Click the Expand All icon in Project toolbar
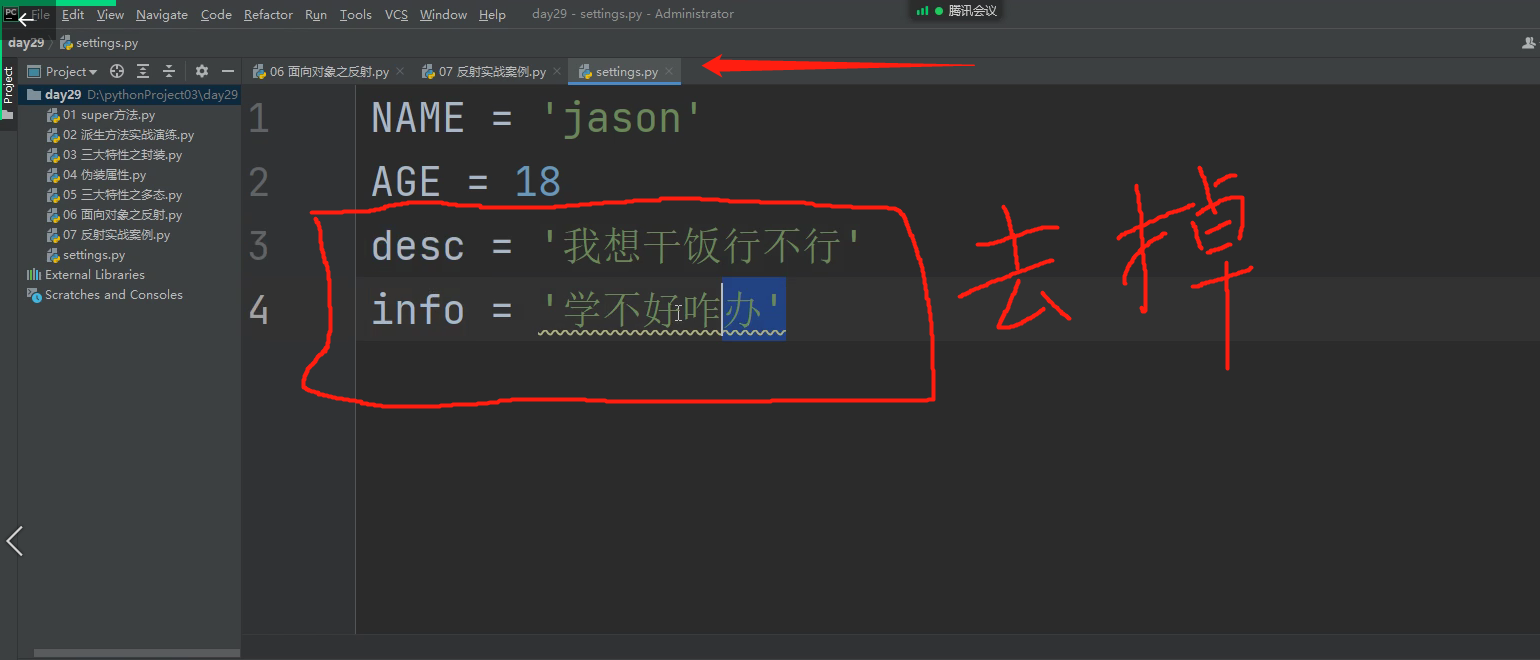This screenshot has height=660, width=1540. click(142, 71)
